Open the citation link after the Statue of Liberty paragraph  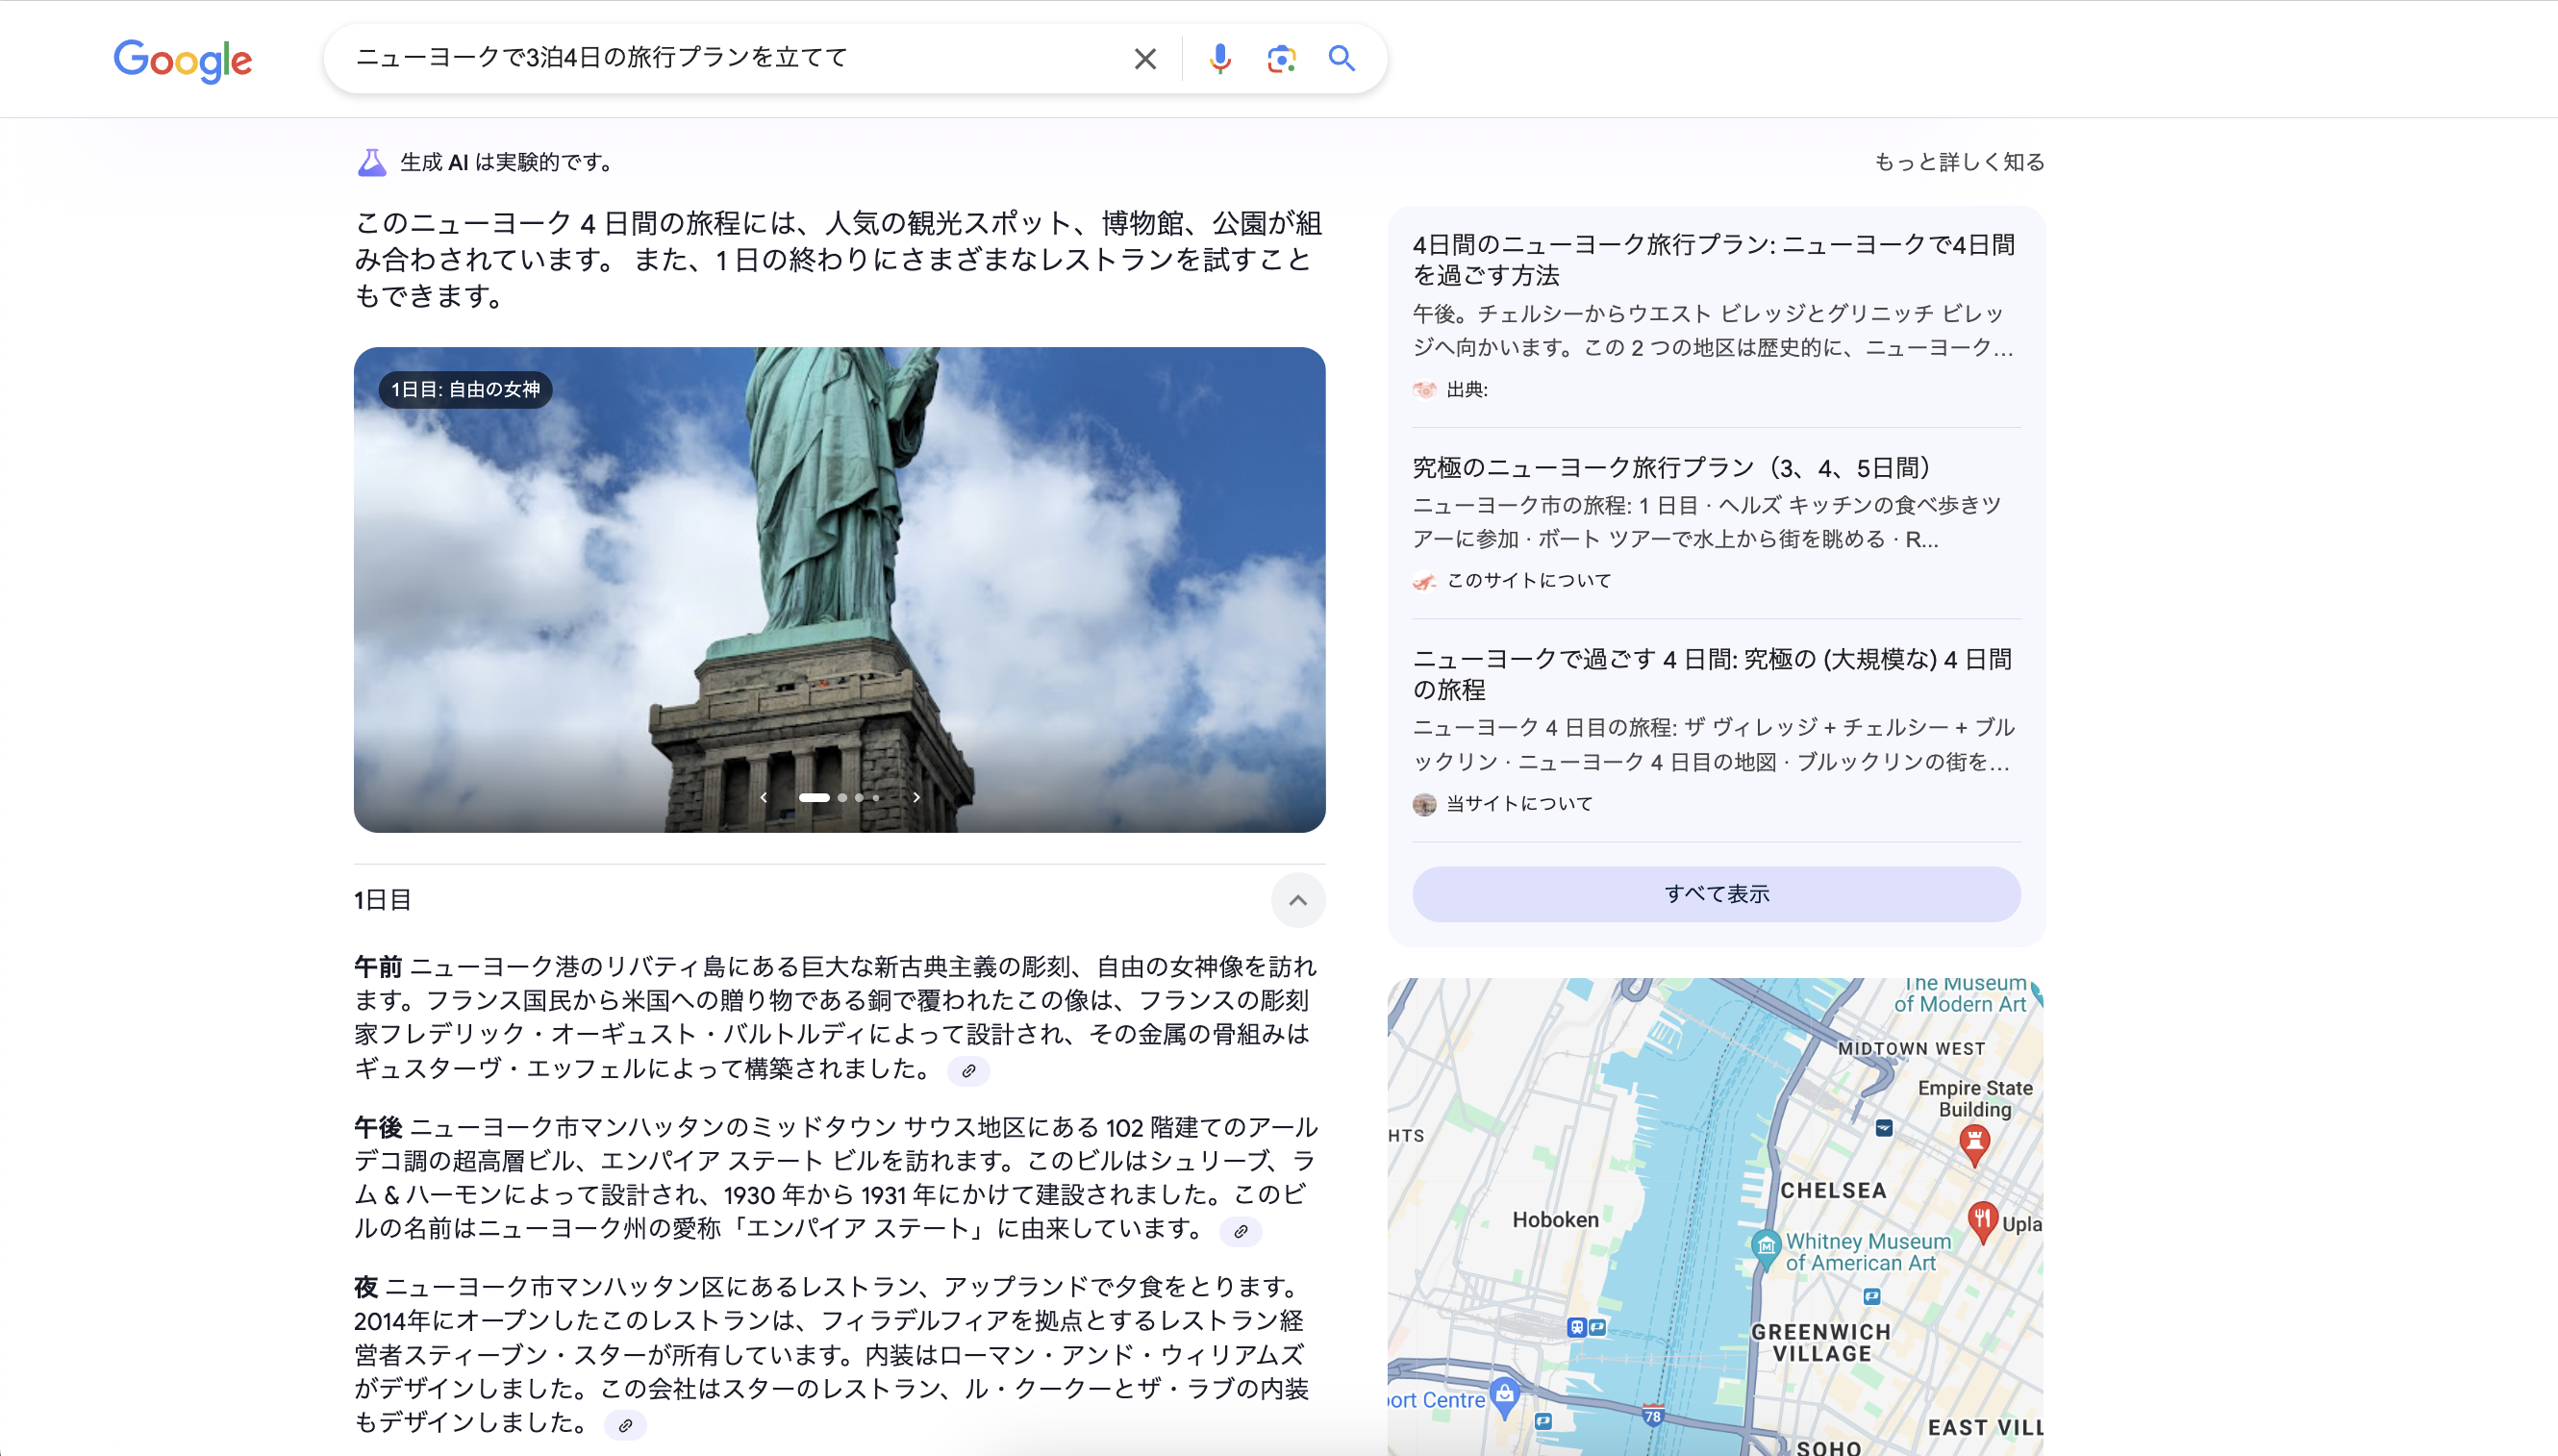pos(971,1070)
